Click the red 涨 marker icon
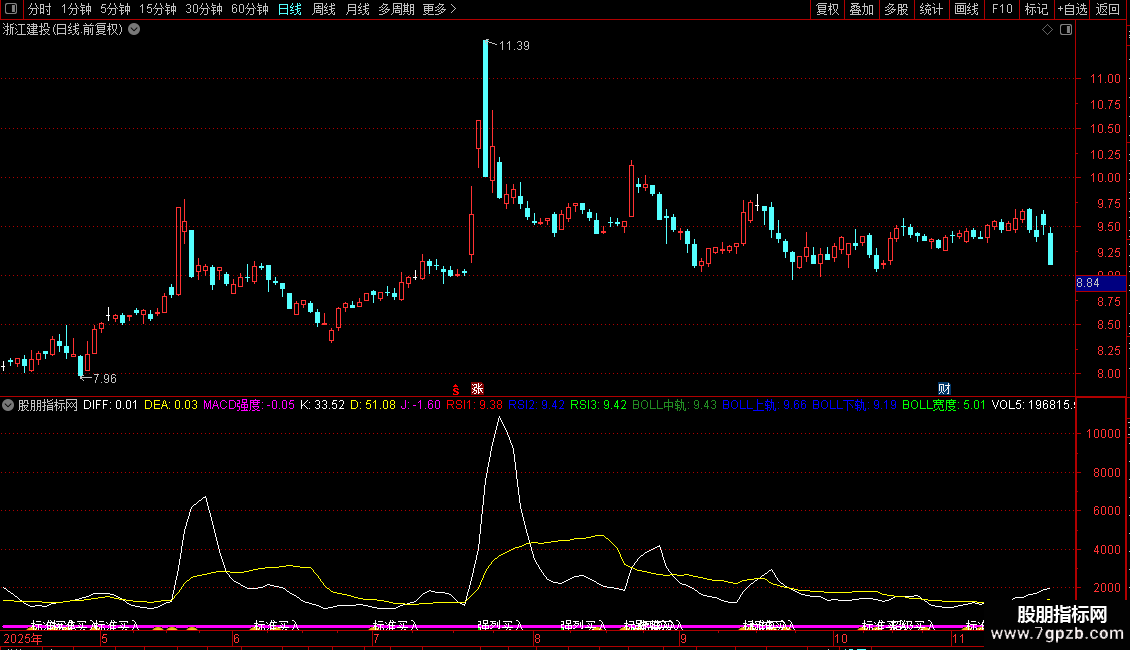The image size is (1130, 650). (477, 388)
